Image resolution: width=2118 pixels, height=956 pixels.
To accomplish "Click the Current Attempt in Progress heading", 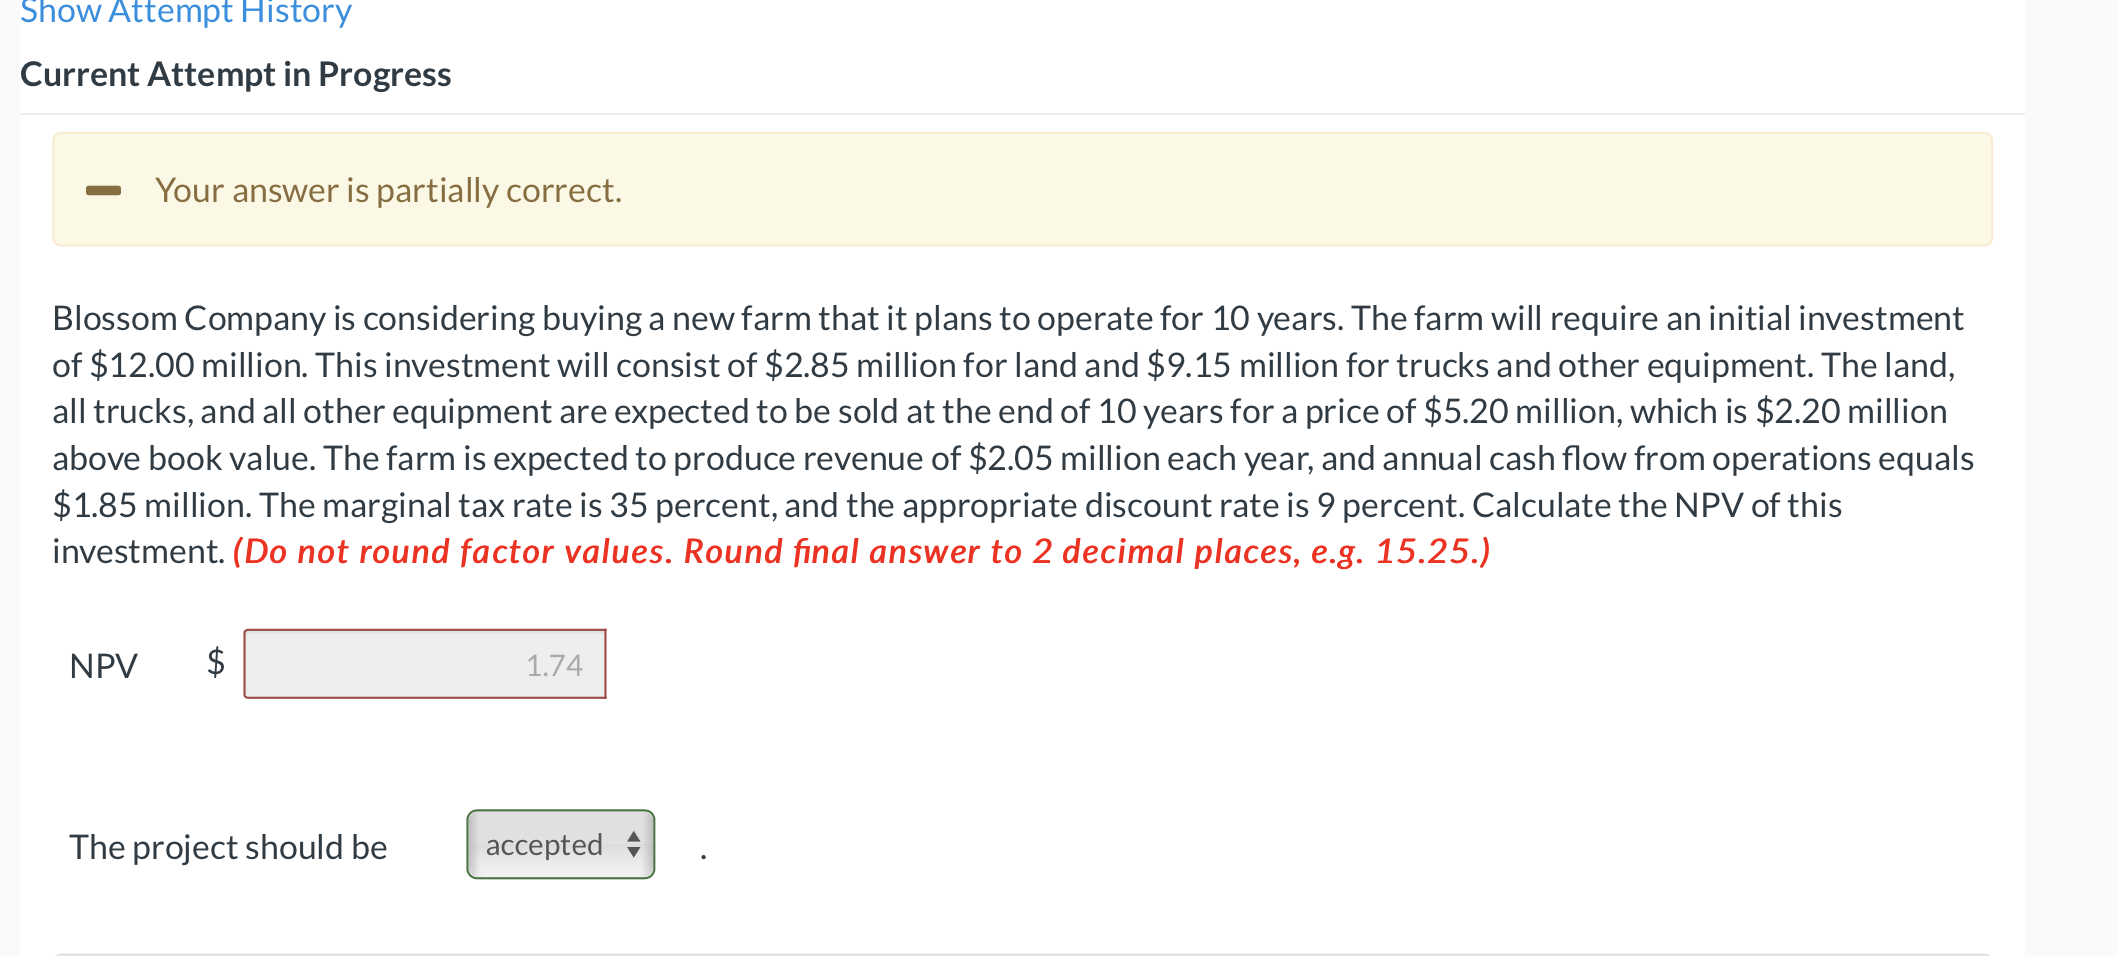I will (x=235, y=73).
